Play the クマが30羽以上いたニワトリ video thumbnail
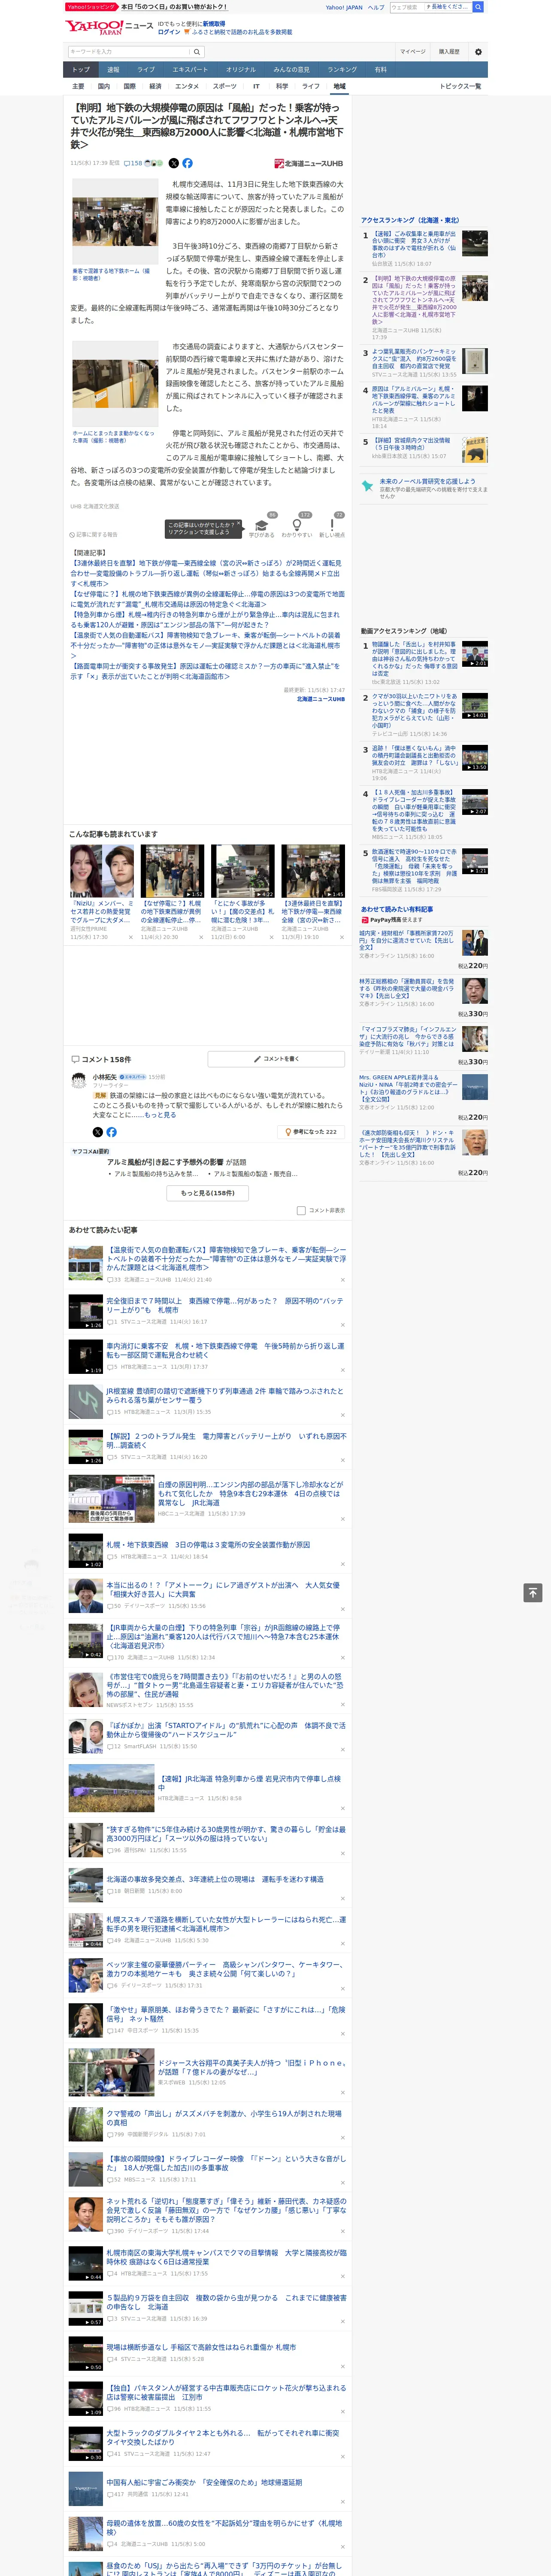Image resolution: width=551 pixels, height=2576 pixels. 475,705
